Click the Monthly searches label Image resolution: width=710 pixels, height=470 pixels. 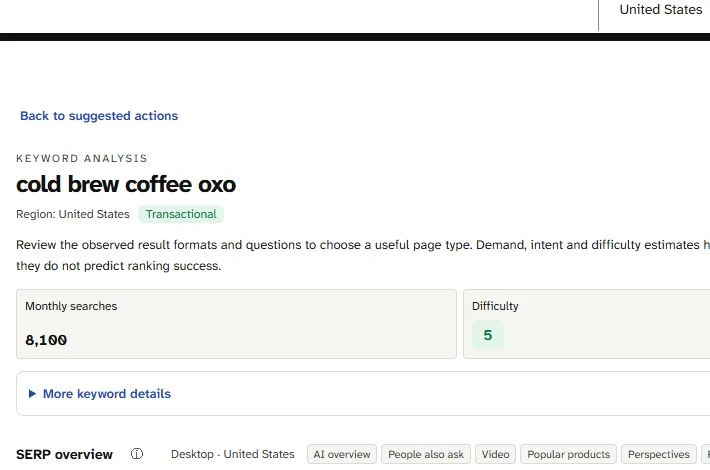pos(71,306)
